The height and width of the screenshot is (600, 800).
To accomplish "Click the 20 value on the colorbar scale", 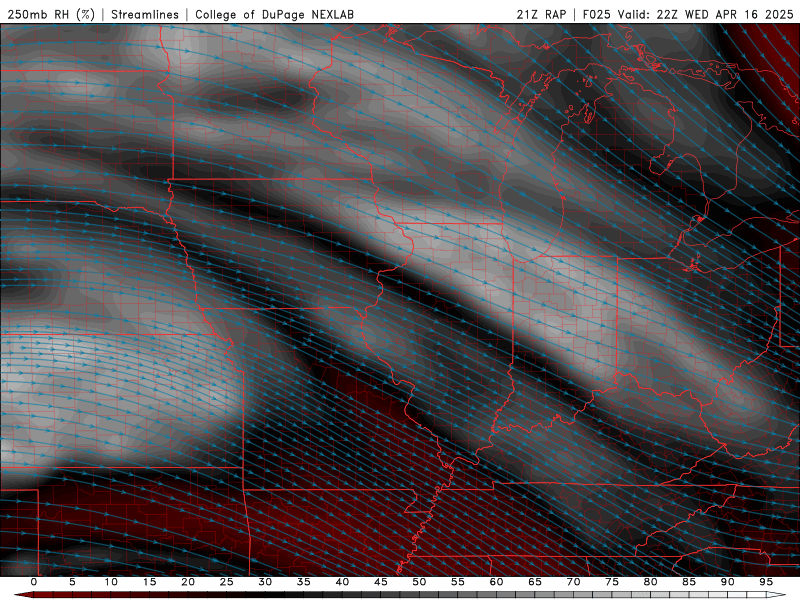I will [x=188, y=582].
